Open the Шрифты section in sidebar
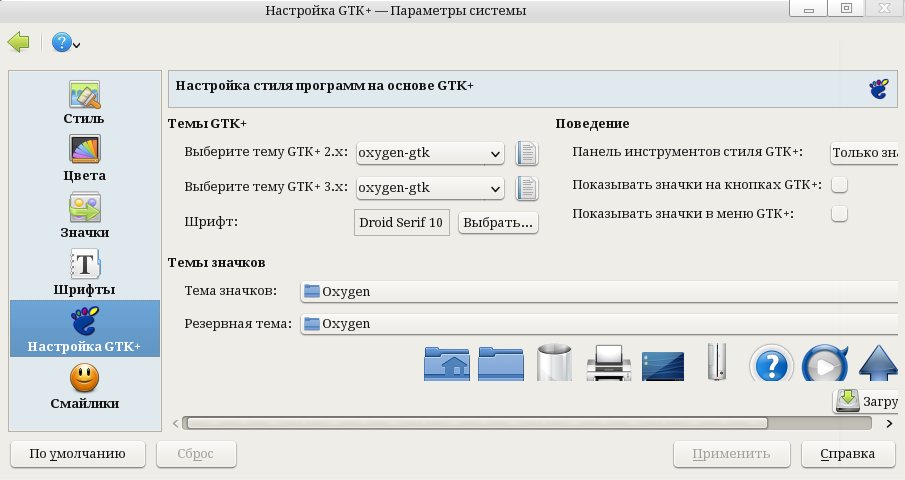 click(84, 274)
